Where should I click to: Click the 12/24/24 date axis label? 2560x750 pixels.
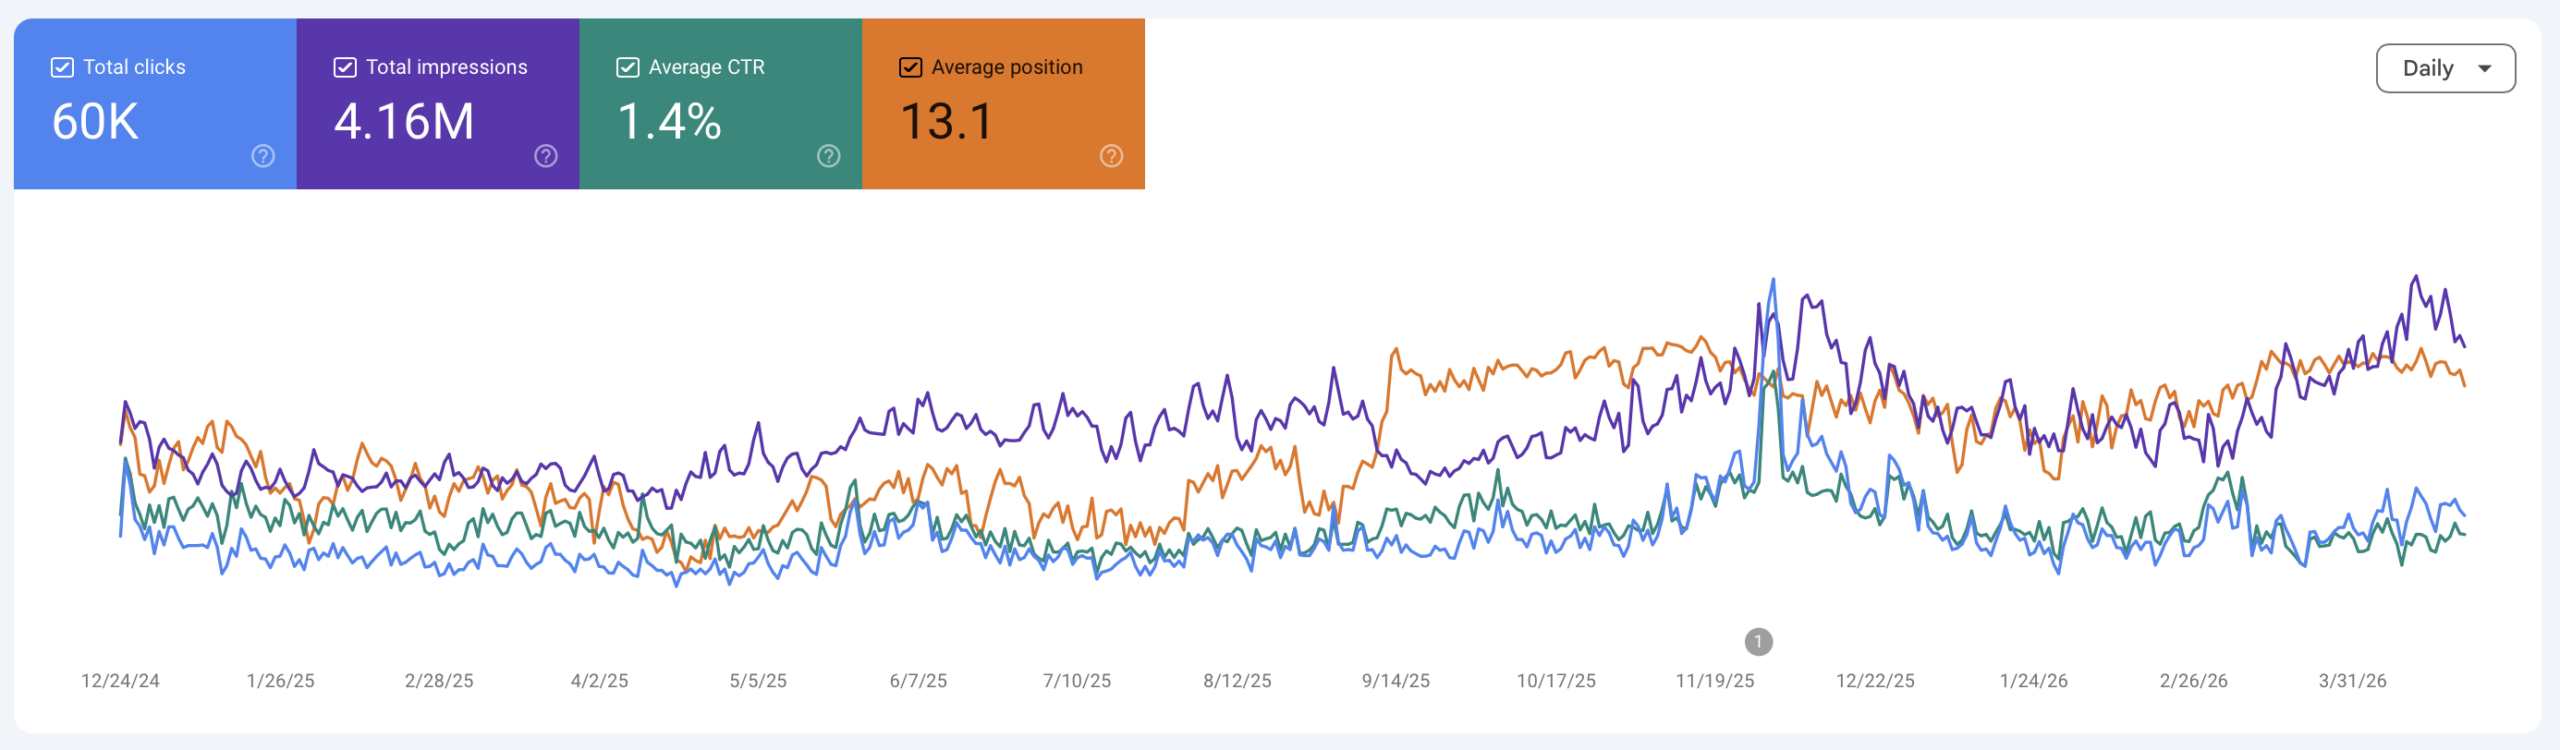point(120,681)
